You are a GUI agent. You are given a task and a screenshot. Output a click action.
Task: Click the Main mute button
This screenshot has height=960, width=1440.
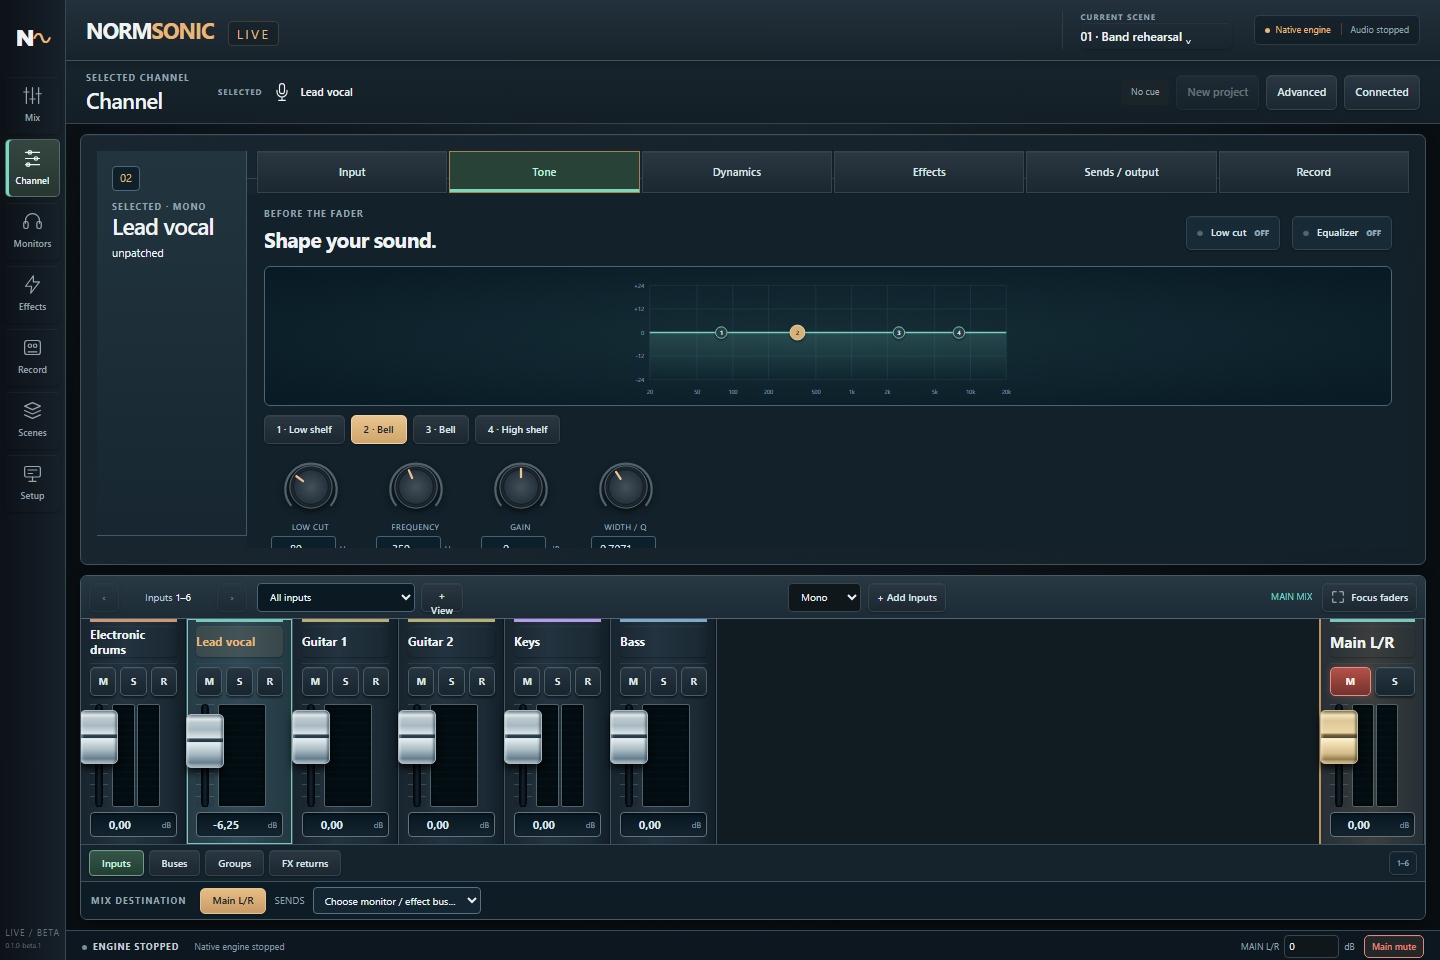[1394, 947]
